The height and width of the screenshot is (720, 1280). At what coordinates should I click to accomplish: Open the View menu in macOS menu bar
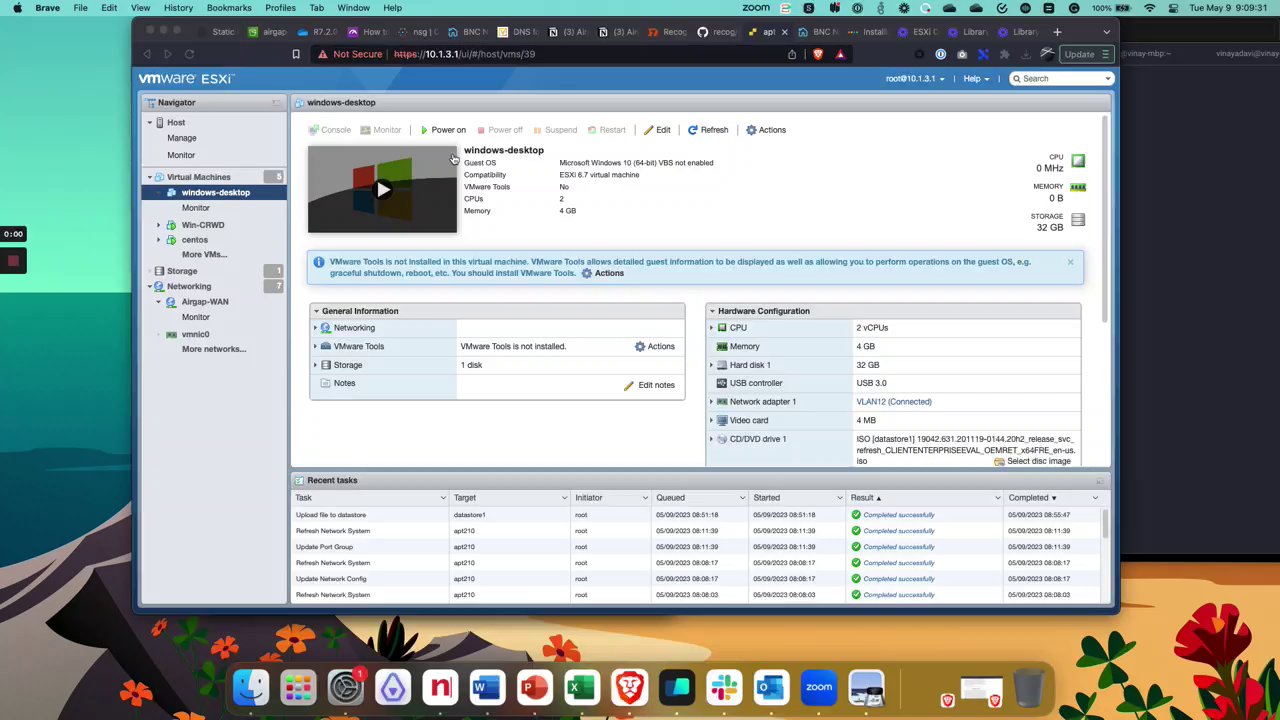[x=140, y=8]
